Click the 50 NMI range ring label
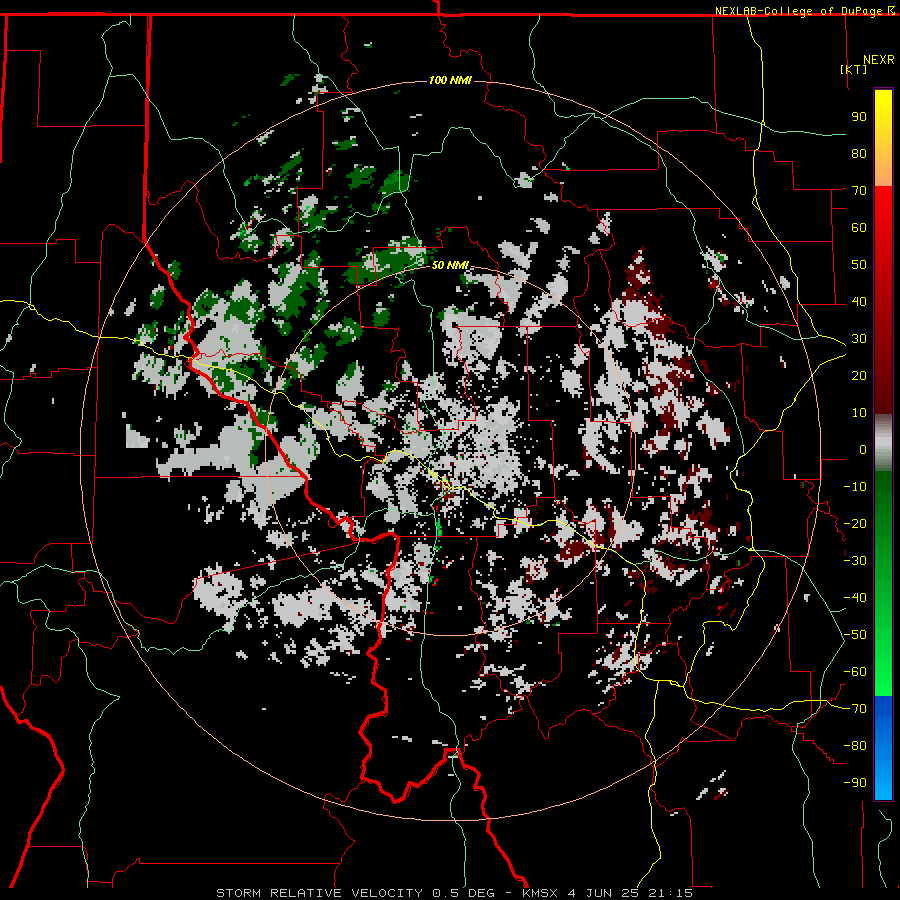The width and height of the screenshot is (900, 900). coord(450,265)
